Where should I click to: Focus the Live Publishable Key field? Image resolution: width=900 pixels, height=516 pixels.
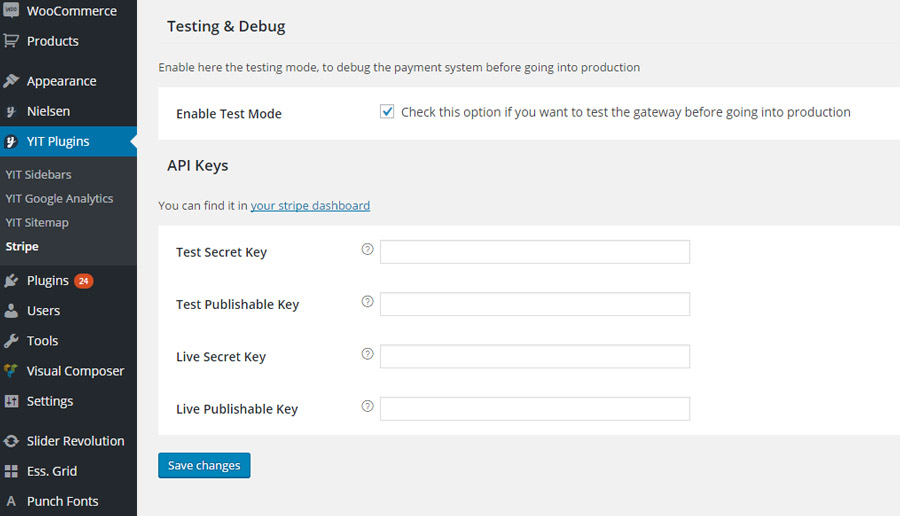click(535, 409)
